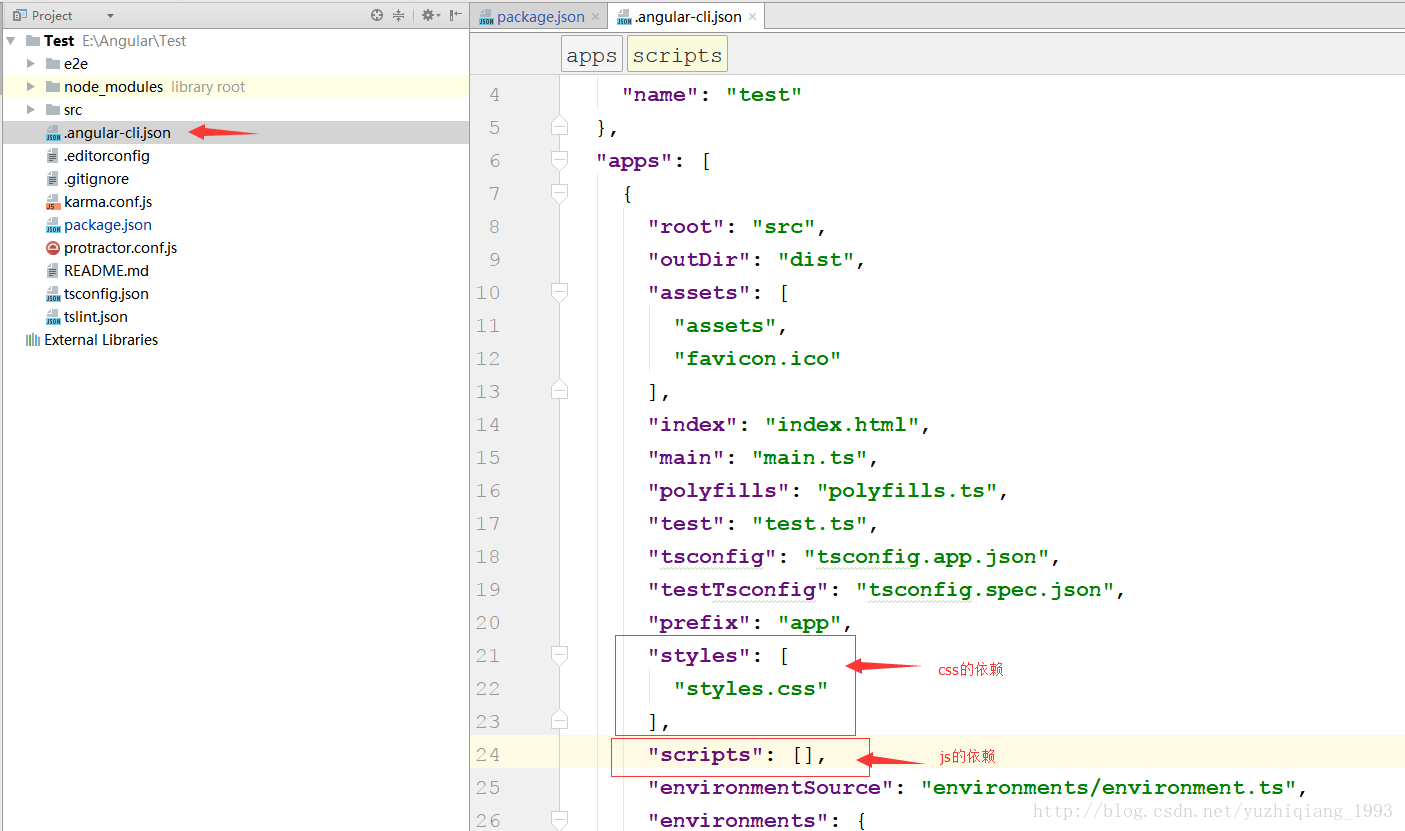Close the package.json editor tab
The width and height of the screenshot is (1405, 831).
click(x=595, y=16)
